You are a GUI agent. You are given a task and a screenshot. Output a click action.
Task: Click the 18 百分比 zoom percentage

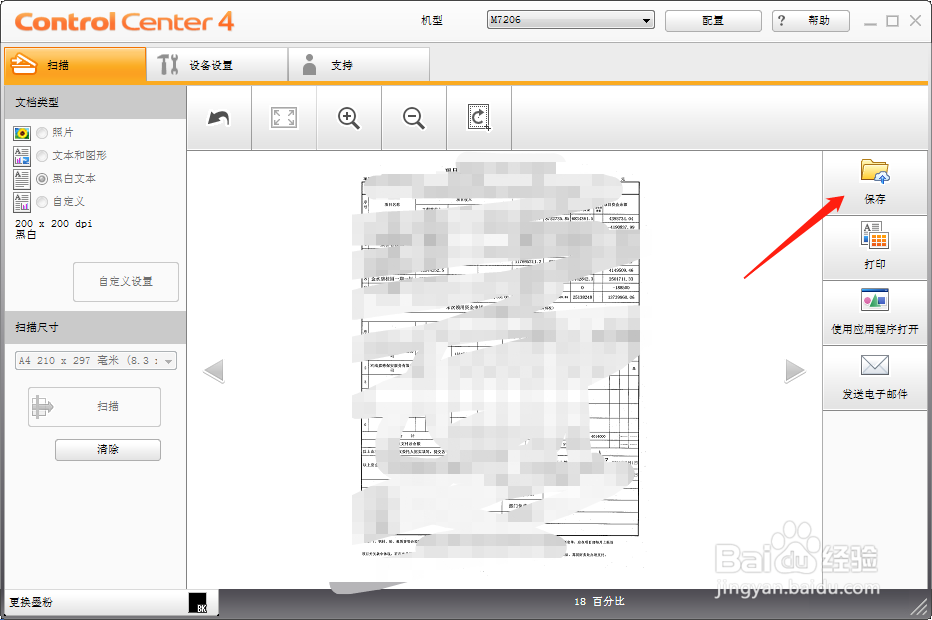coord(599,602)
